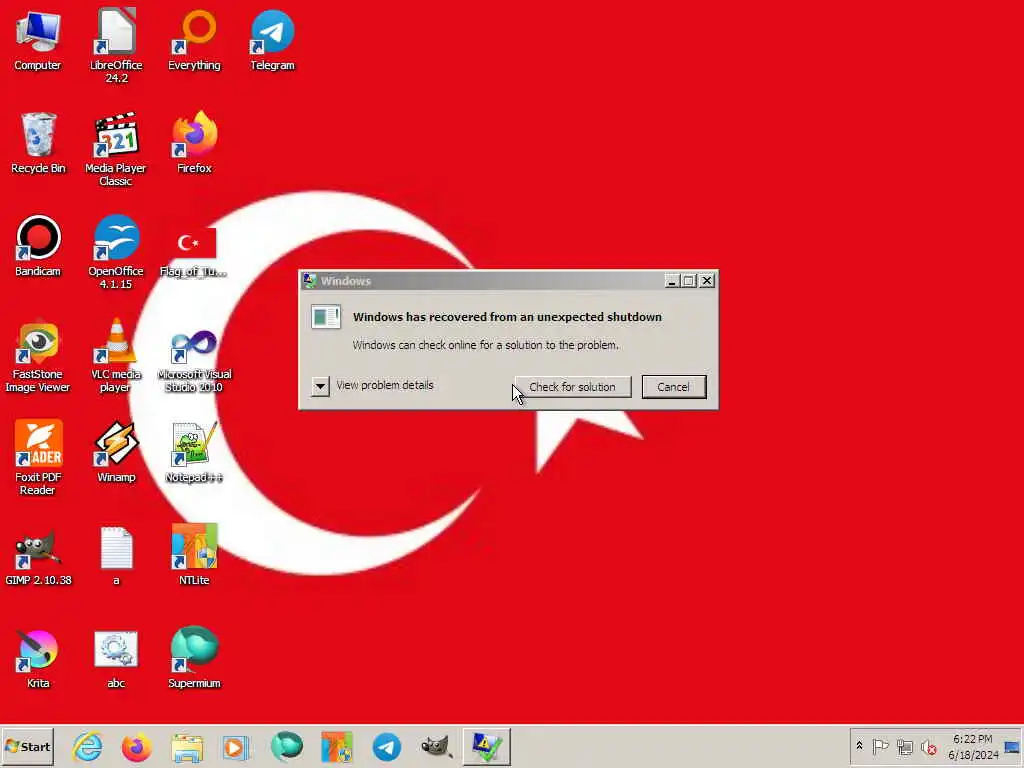The width and height of the screenshot is (1024, 768).
Task: Minimize the Windows recovery dialog
Action: (x=671, y=281)
